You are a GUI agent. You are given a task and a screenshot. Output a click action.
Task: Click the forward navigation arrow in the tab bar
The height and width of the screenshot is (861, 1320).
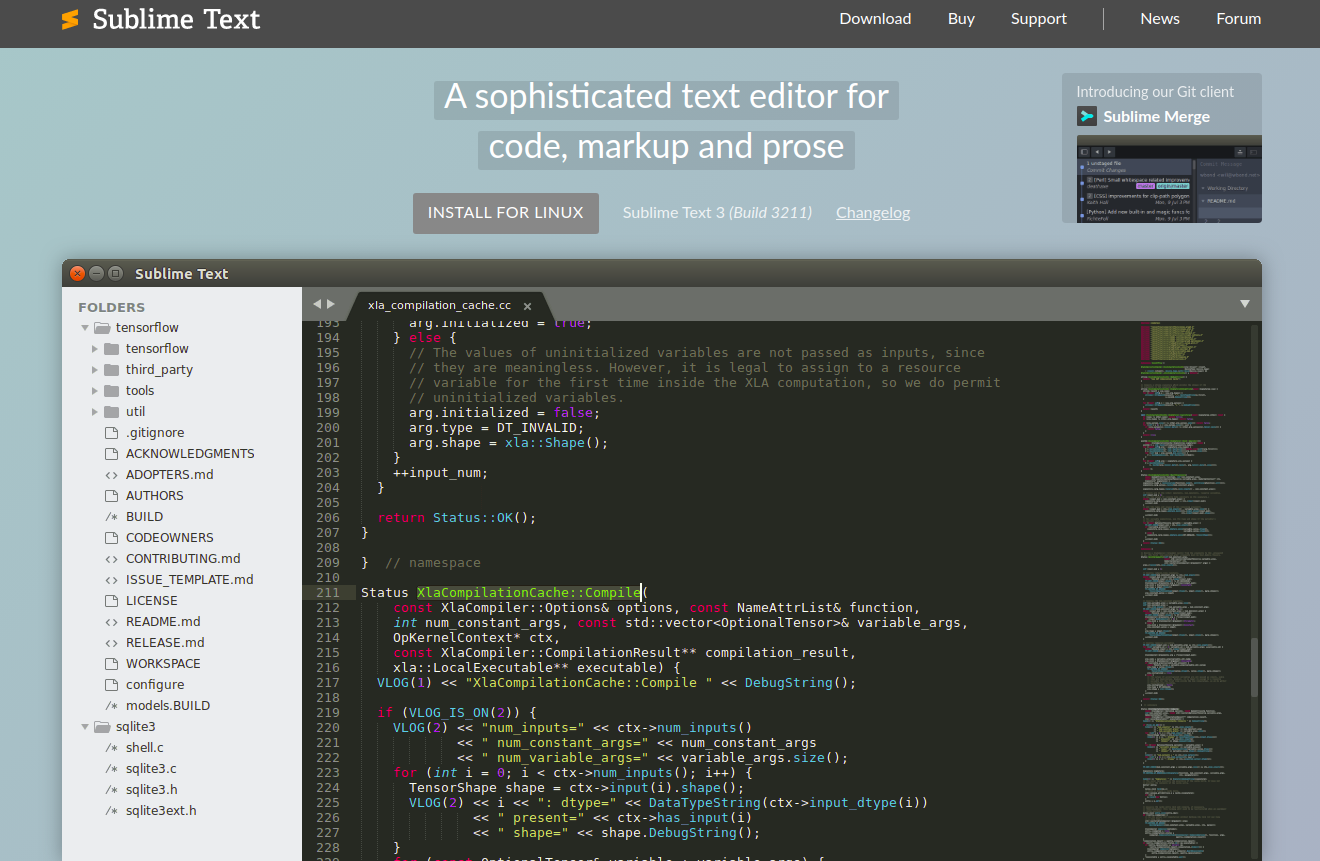[x=330, y=302]
